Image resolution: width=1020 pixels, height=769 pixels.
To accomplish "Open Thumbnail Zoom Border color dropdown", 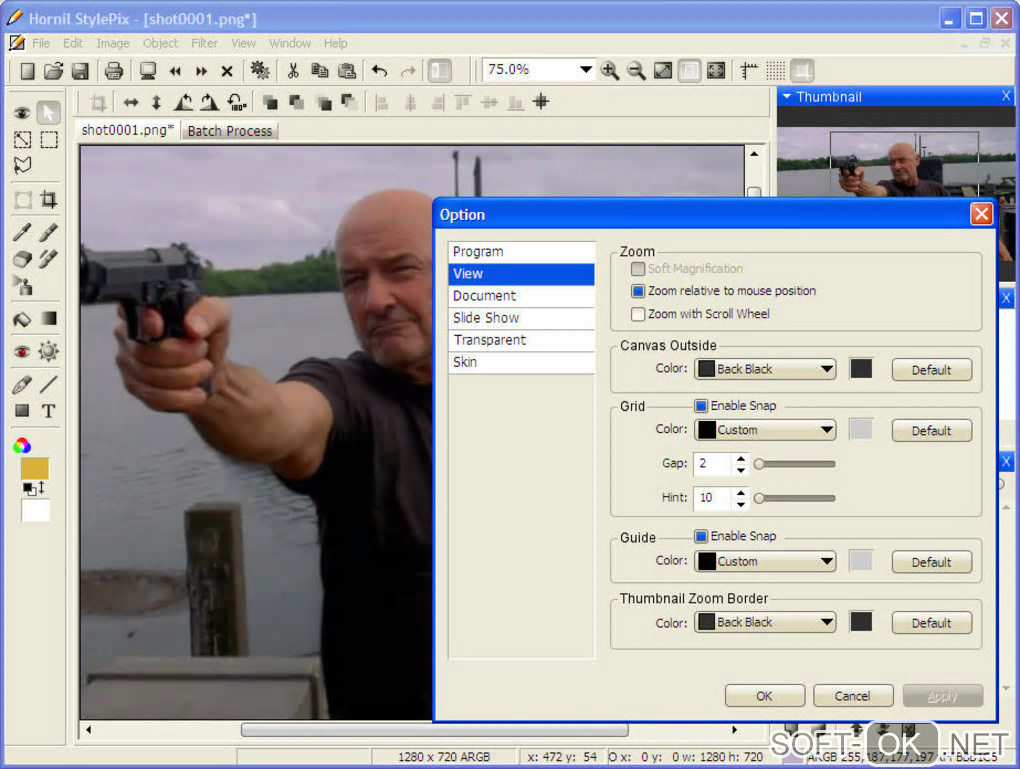I will [765, 622].
